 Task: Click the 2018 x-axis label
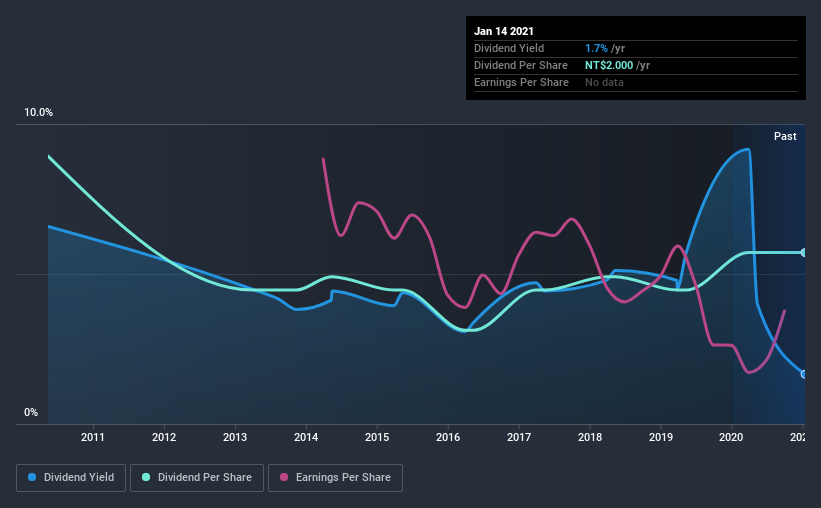coord(590,437)
